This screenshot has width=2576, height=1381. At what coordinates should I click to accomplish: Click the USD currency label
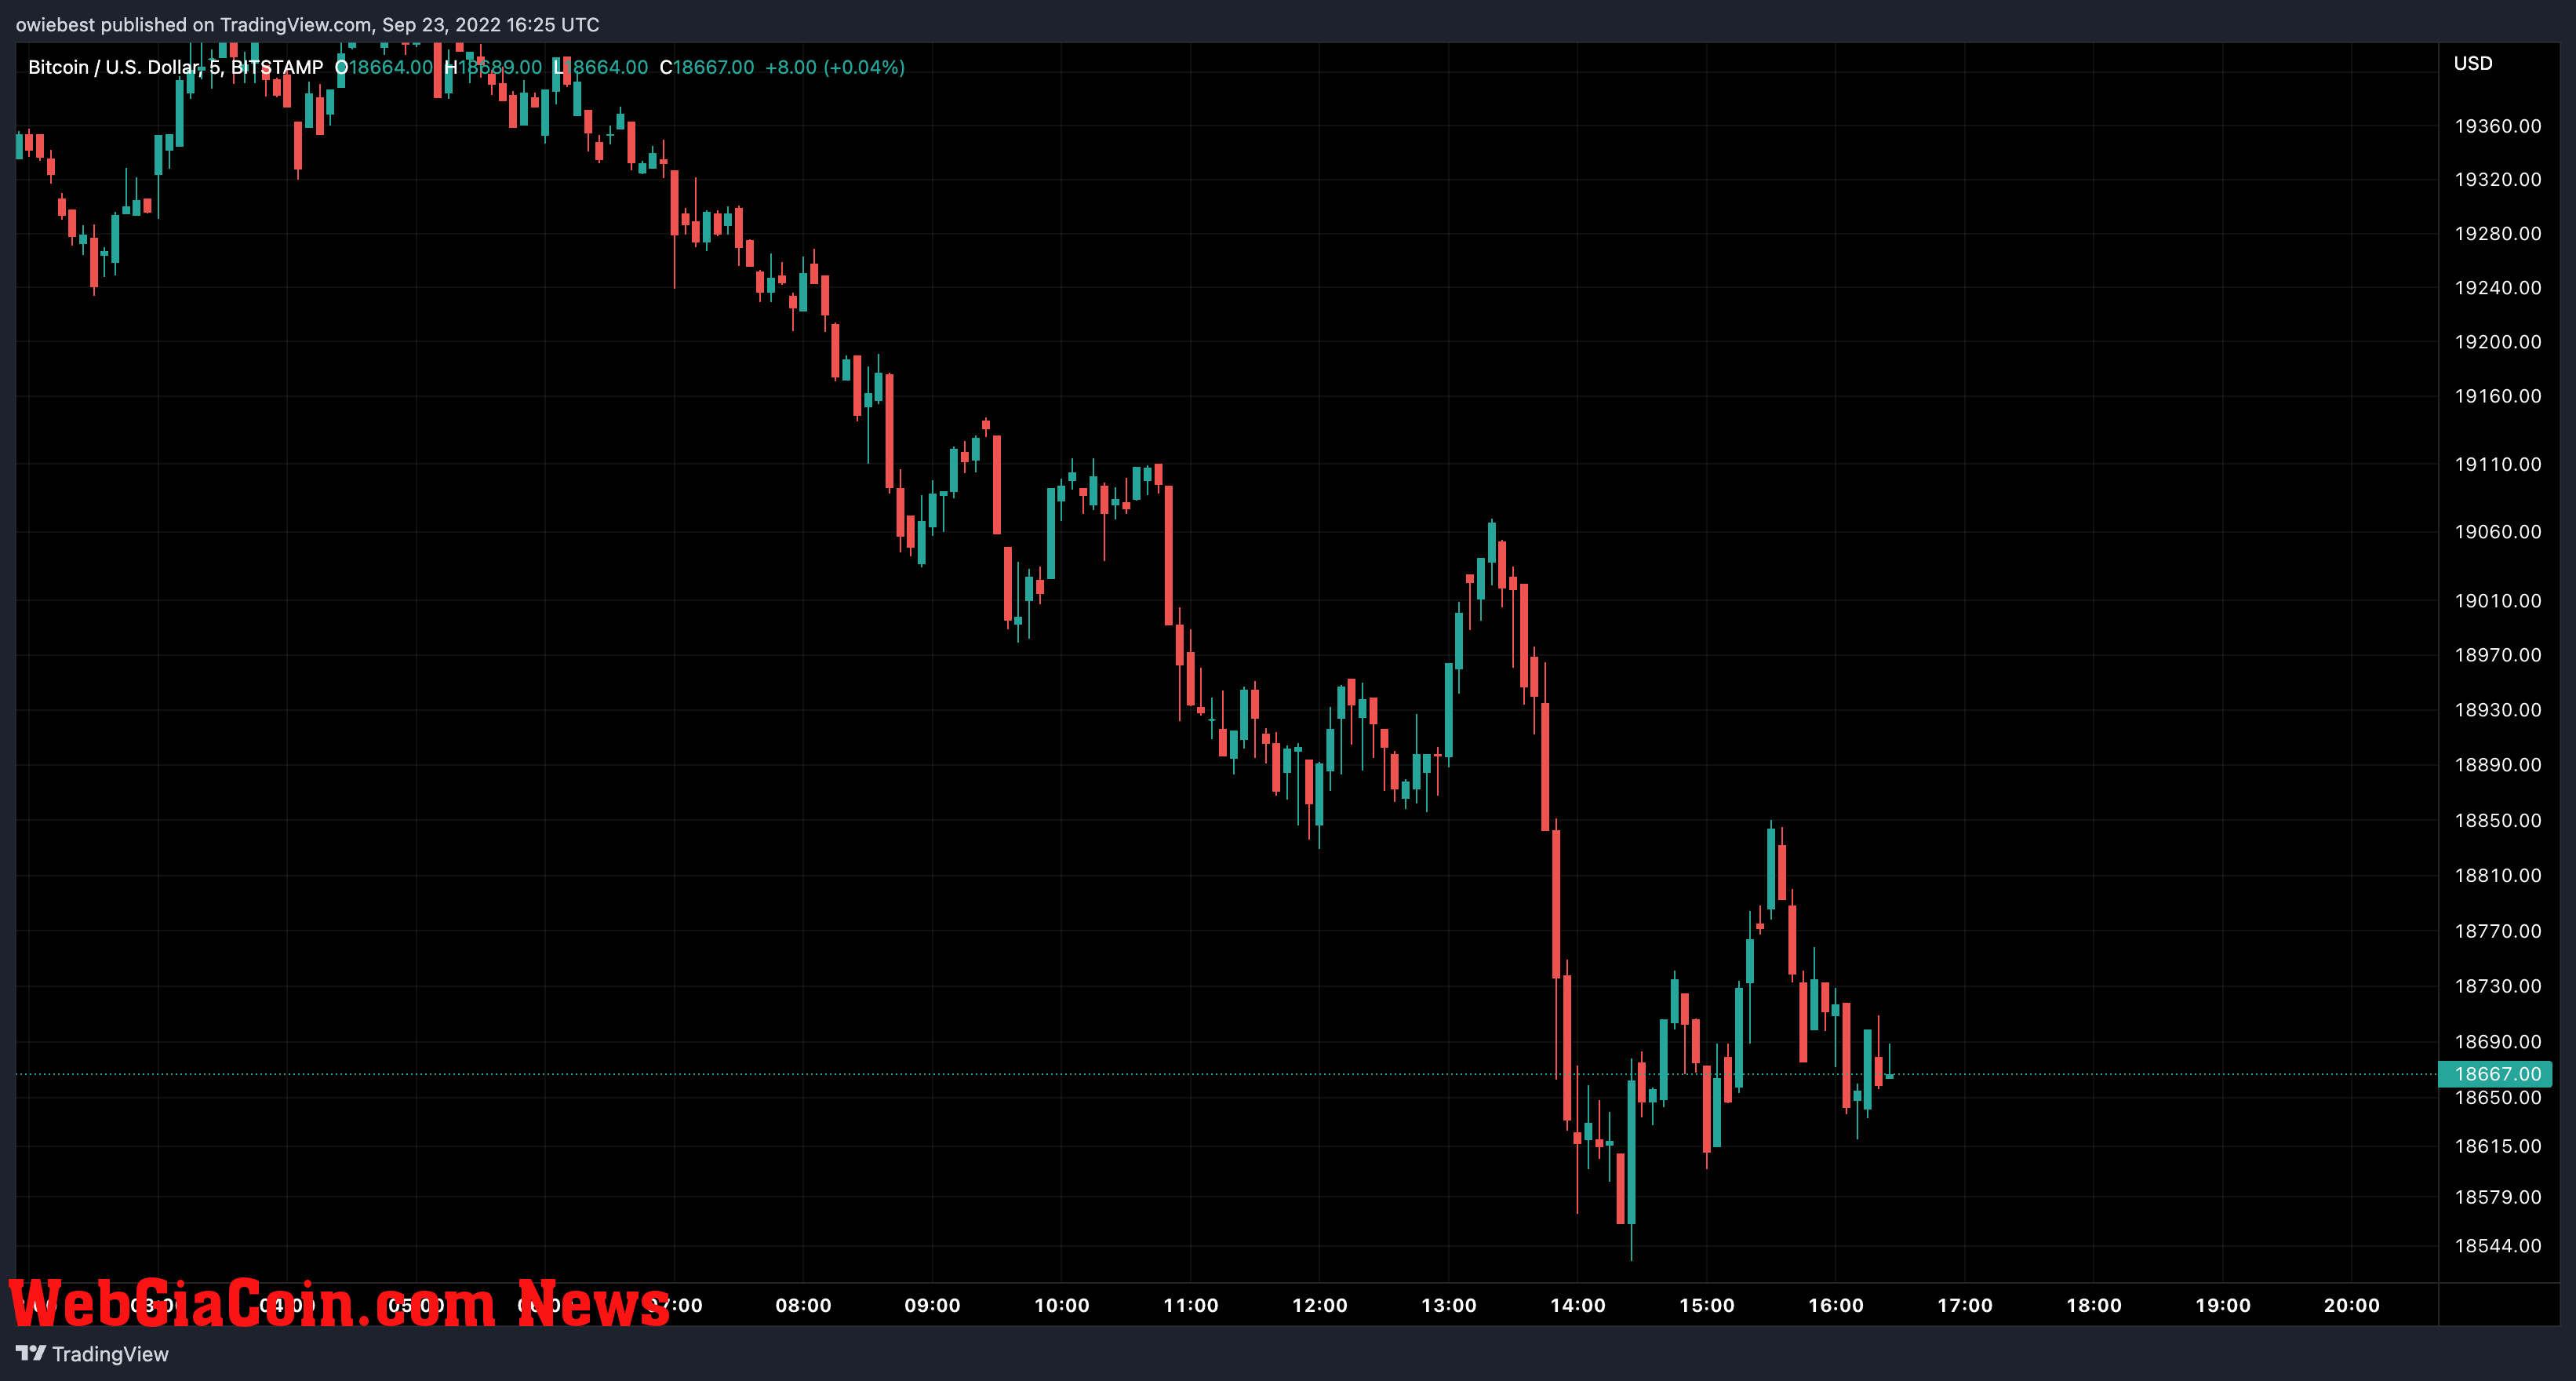2473,63
